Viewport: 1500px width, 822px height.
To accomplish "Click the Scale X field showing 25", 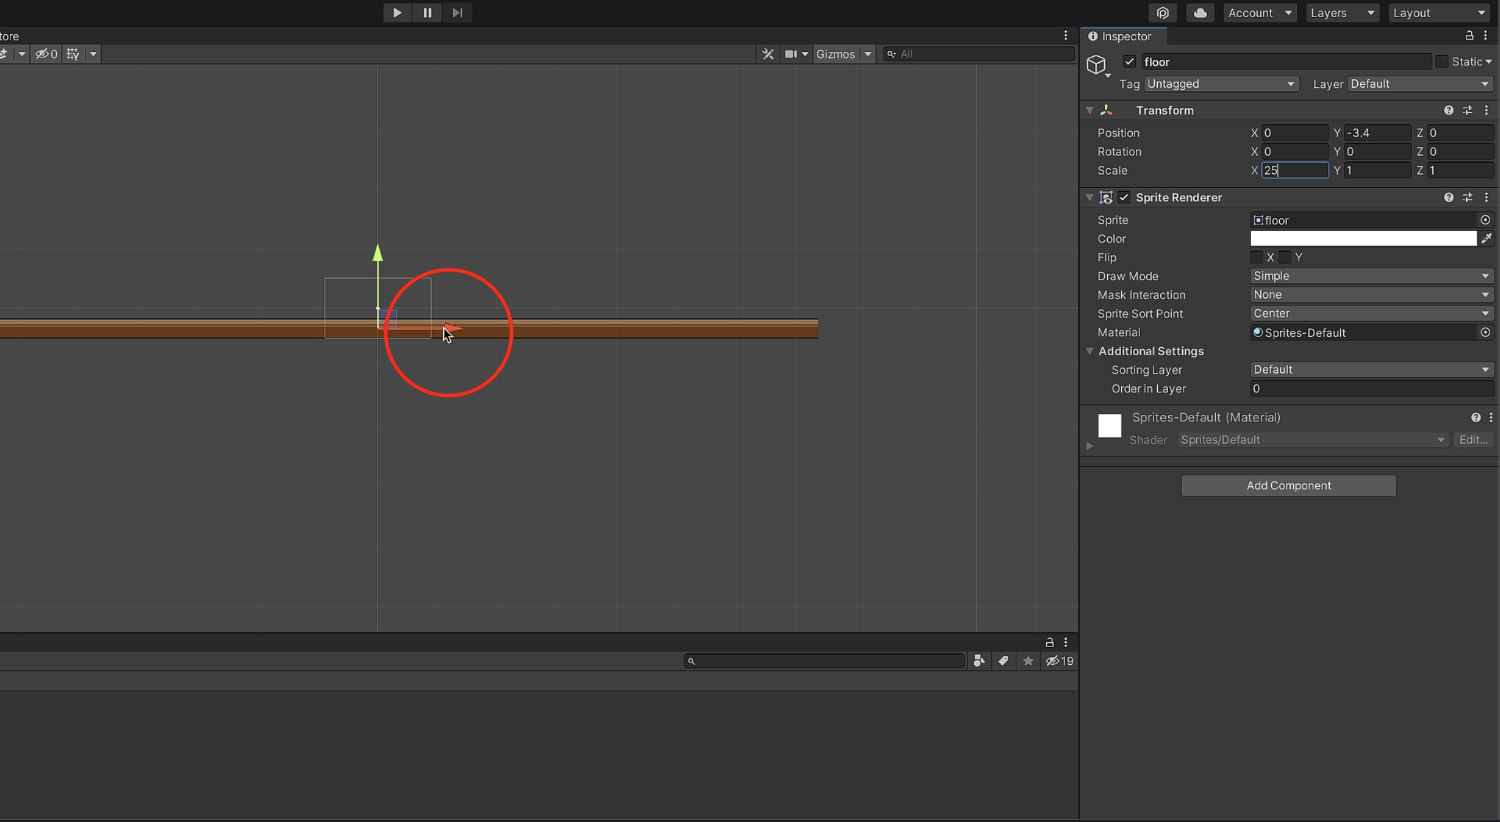I will (1295, 171).
